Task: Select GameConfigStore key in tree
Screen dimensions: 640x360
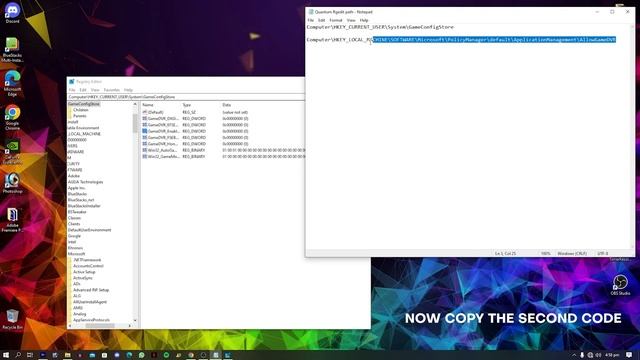Action: point(84,104)
